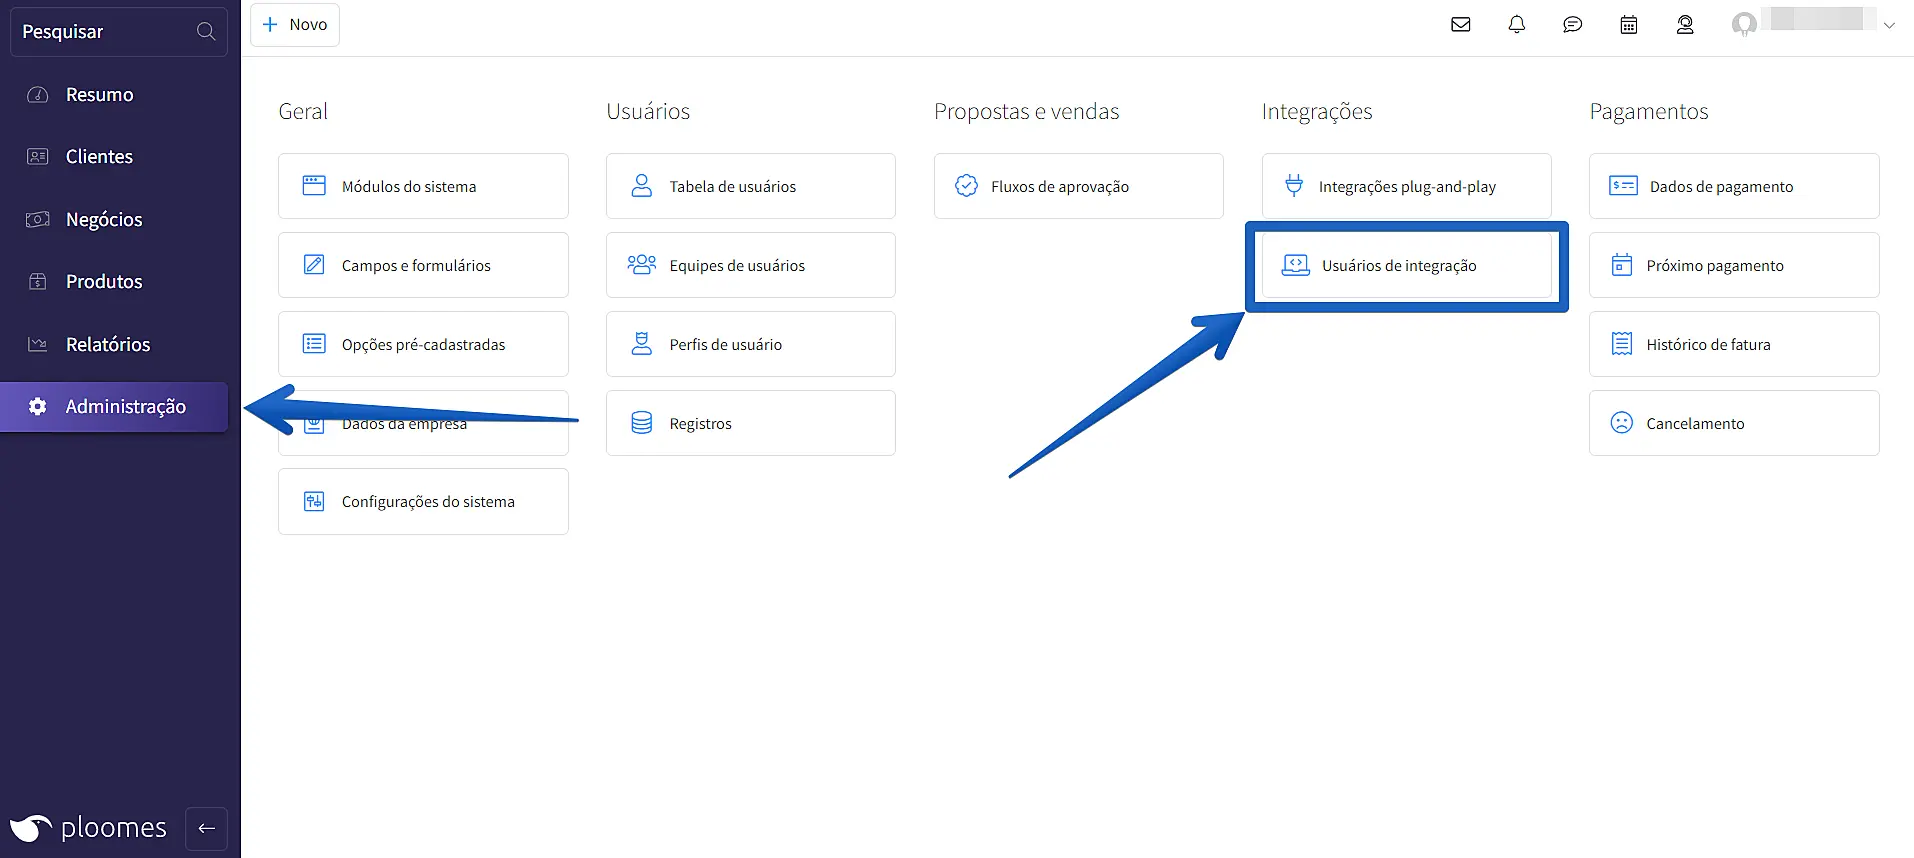Click the Campos e formulários pencil icon
Viewport: 1914px width, 858px height.
point(314,265)
